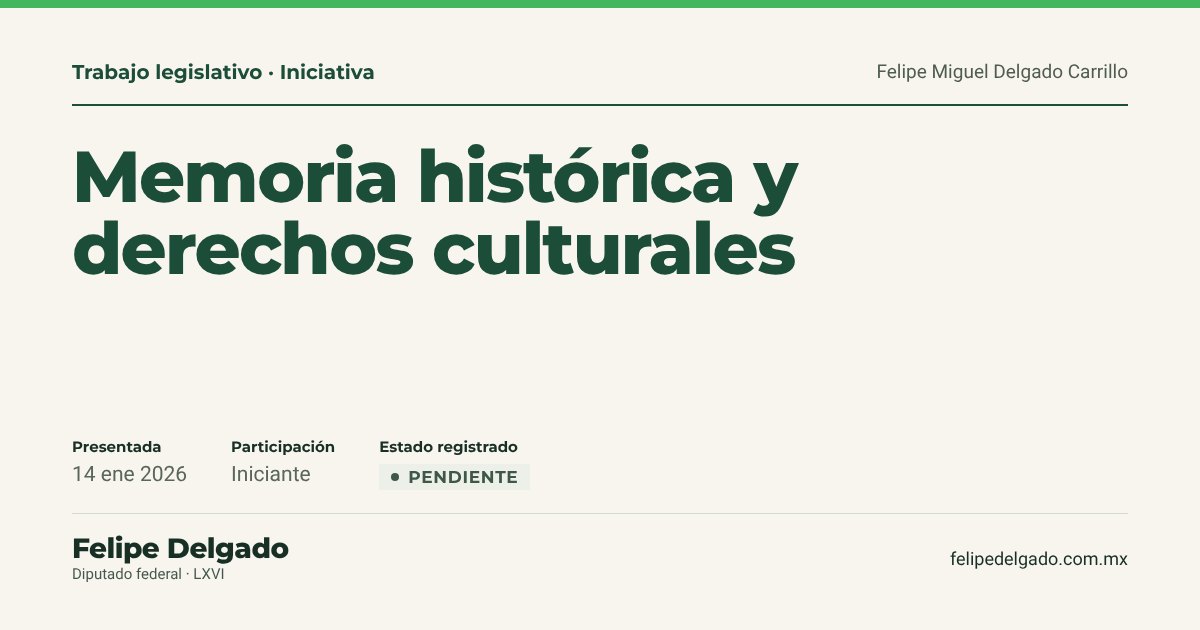Click the 'Presentada' label
Viewport: 1200px width, 630px height.
[x=116, y=447]
